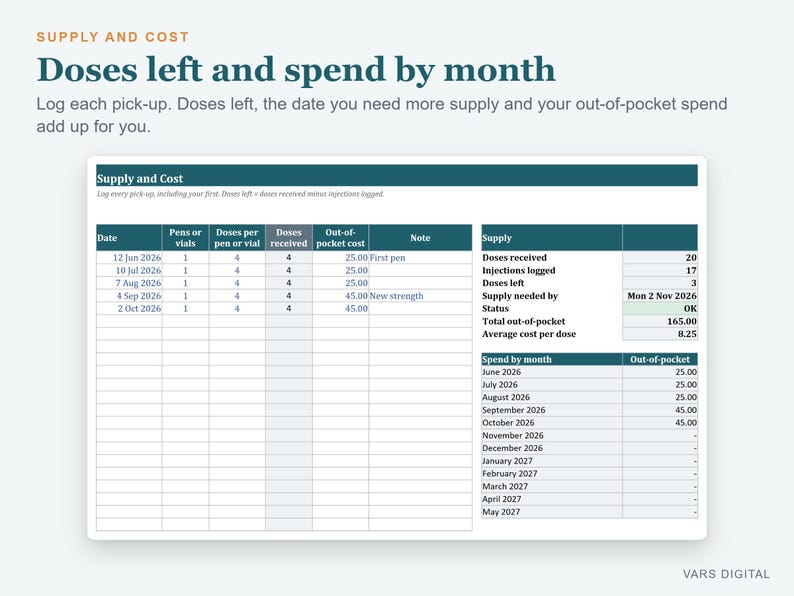Image resolution: width=794 pixels, height=596 pixels.
Task: Click the 25.00 cost in the 7 Aug row
Action: (x=340, y=283)
